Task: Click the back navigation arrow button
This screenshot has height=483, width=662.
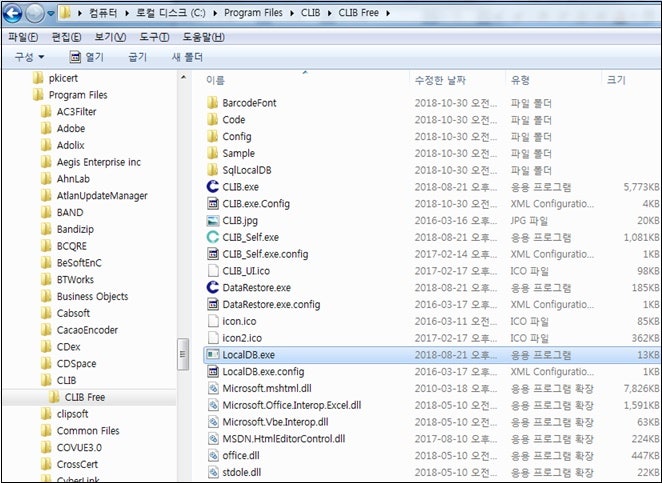Action: (12, 13)
